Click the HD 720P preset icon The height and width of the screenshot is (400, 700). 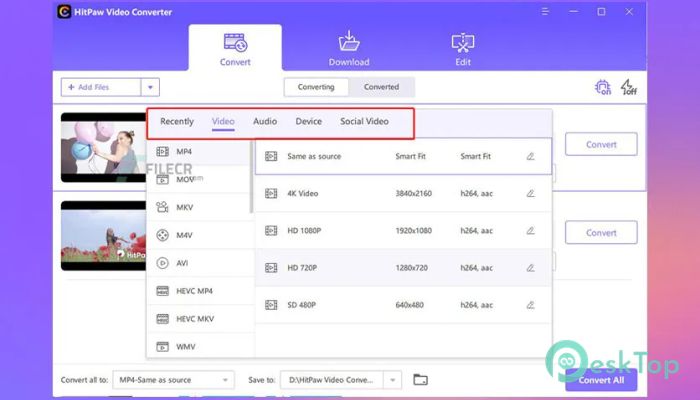pyautogui.click(x=271, y=267)
